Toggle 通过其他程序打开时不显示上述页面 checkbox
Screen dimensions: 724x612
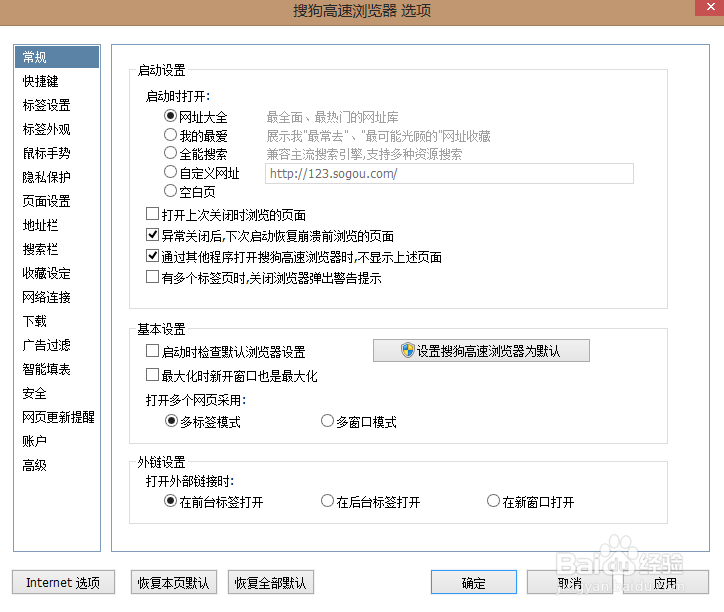(x=152, y=256)
